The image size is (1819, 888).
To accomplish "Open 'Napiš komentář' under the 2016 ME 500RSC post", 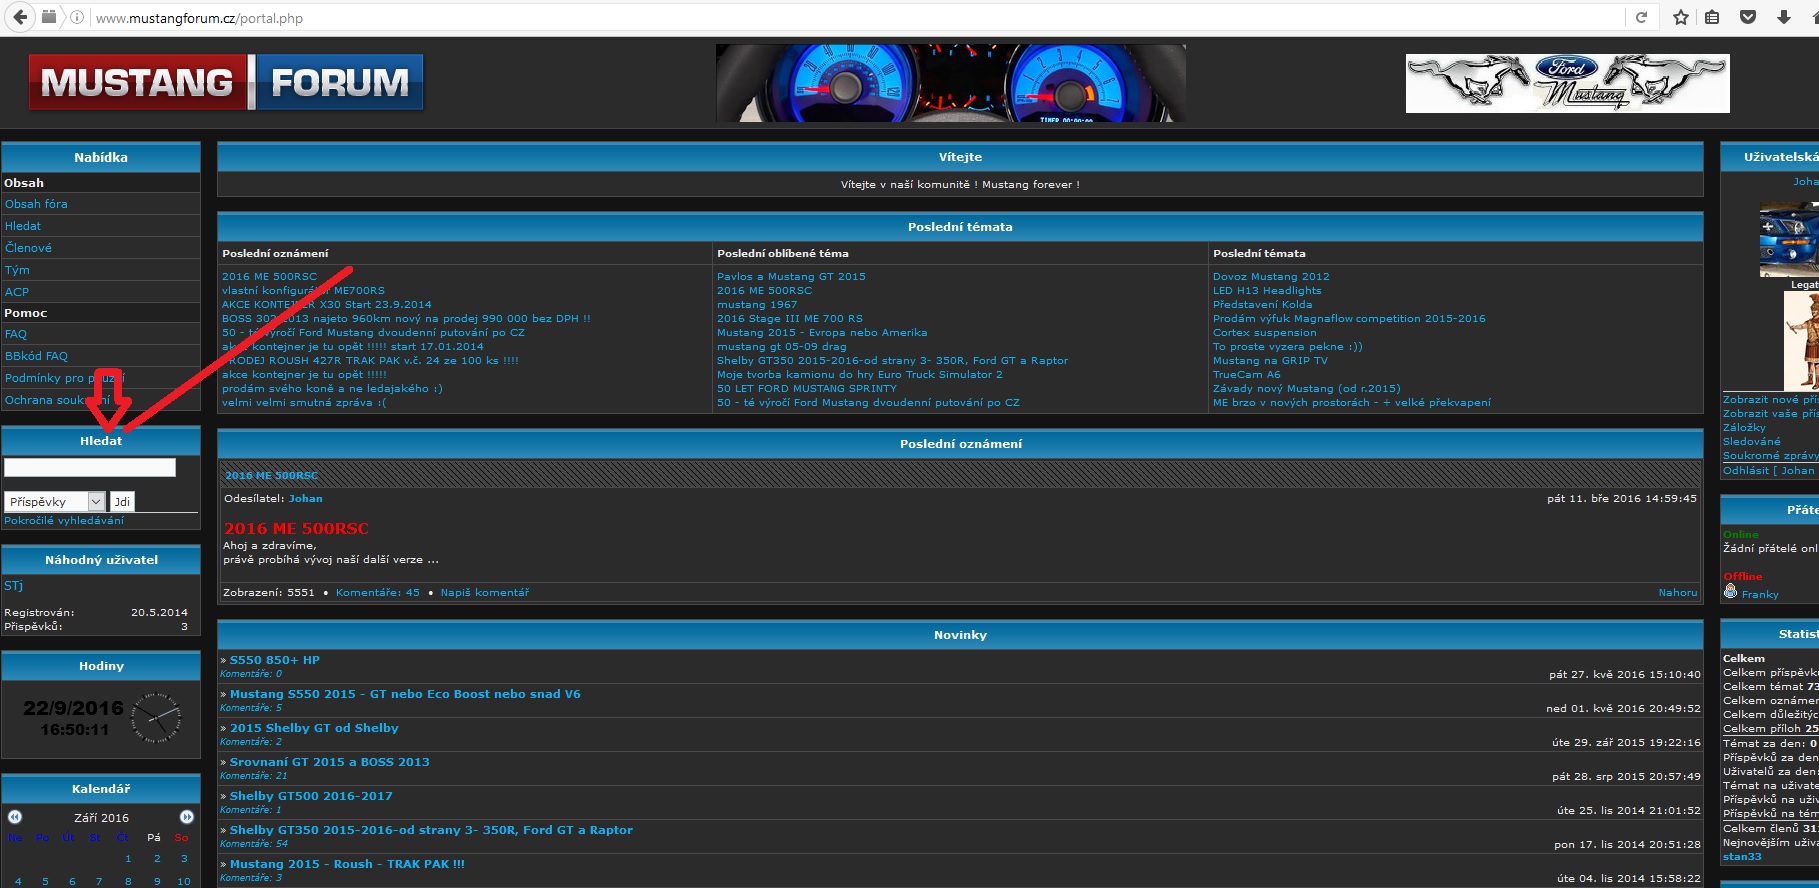I will (484, 593).
